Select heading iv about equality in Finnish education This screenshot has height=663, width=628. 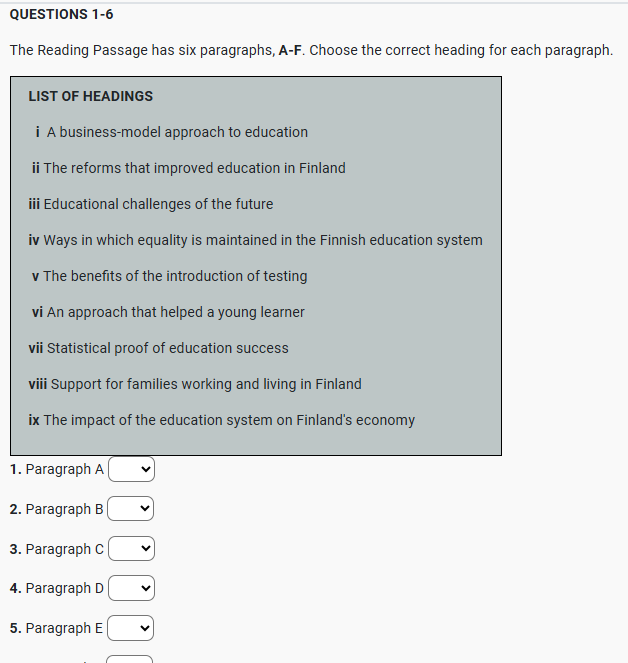(256, 240)
